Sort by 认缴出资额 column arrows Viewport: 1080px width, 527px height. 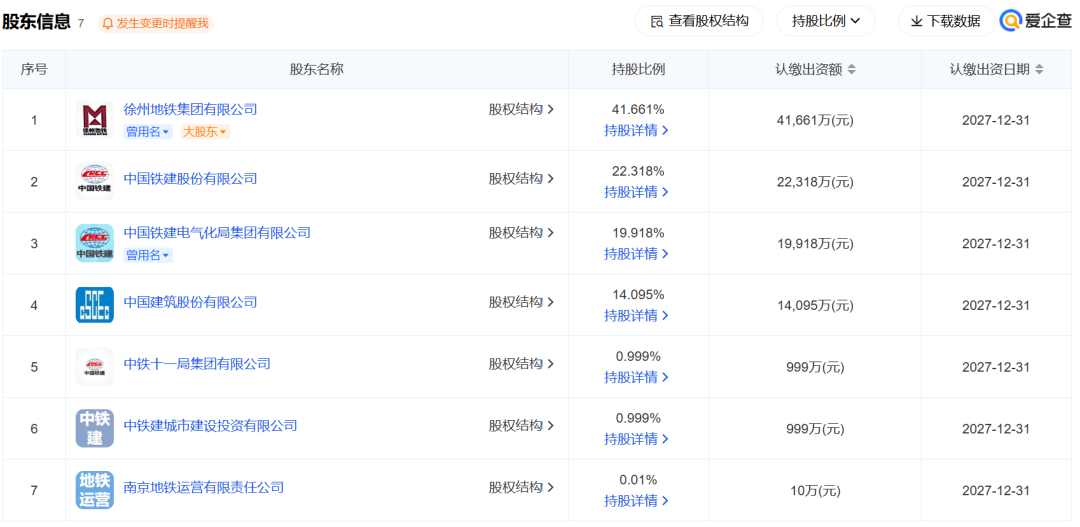point(852,69)
